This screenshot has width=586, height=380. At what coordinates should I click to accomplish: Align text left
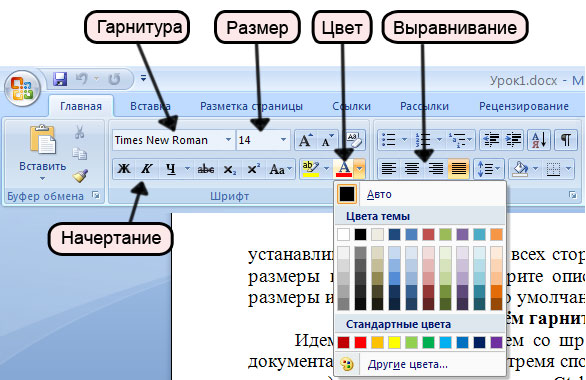(x=389, y=169)
